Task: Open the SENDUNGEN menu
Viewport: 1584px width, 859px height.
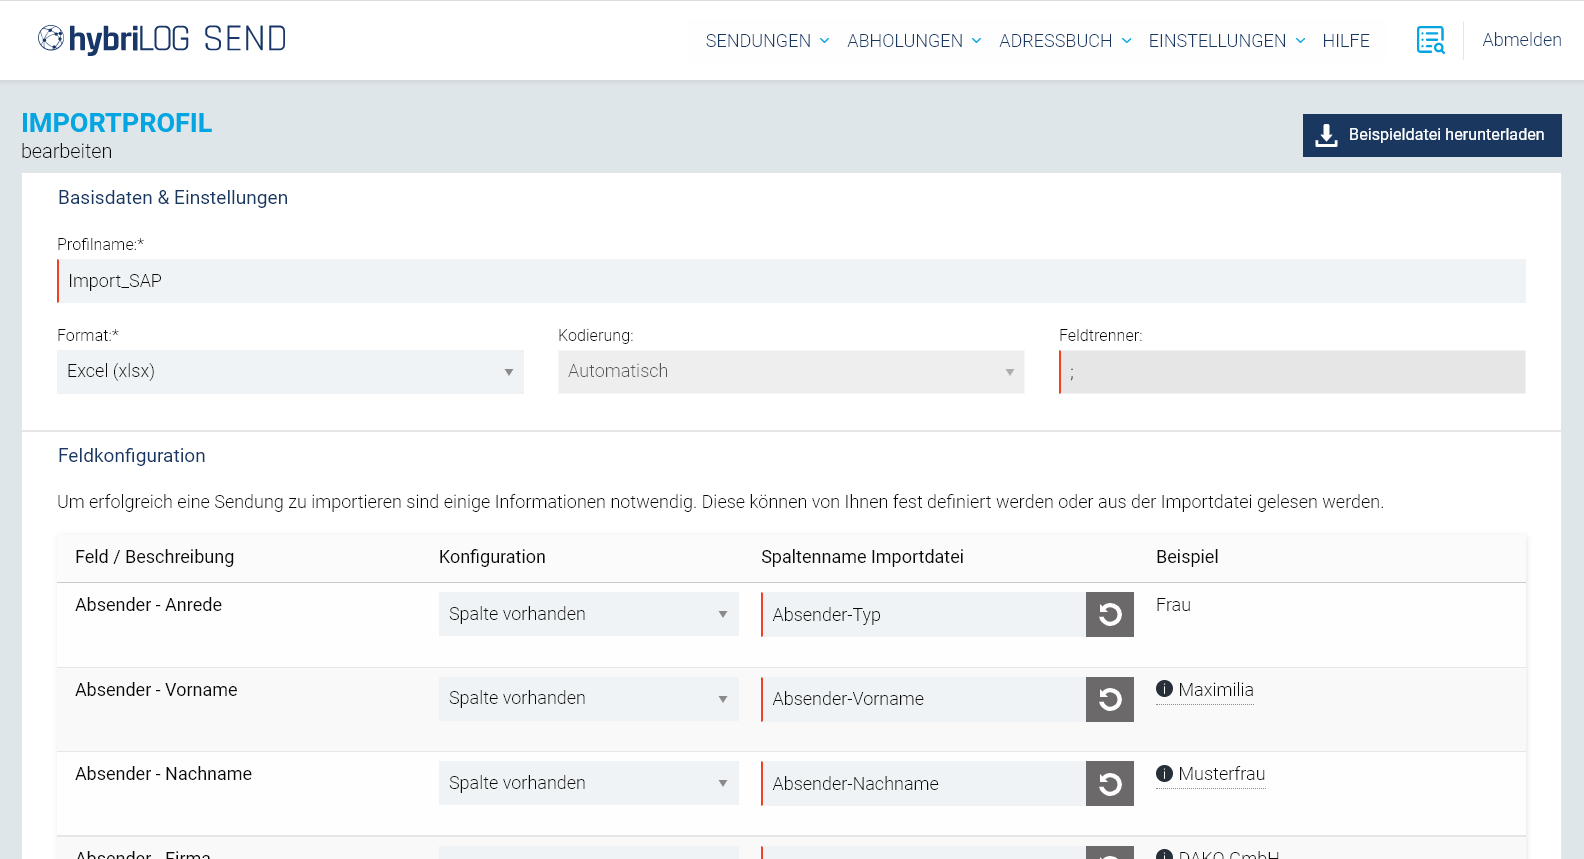Action: point(767,41)
